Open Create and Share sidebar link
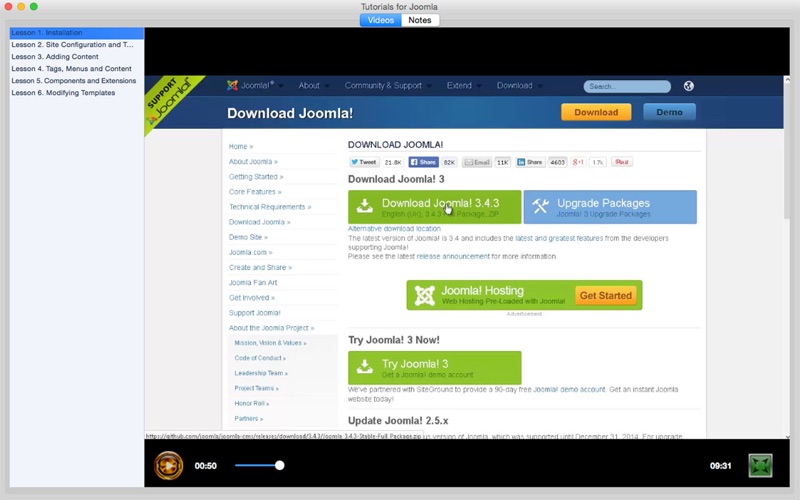This screenshot has width=800, height=500. (x=260, y=267)
